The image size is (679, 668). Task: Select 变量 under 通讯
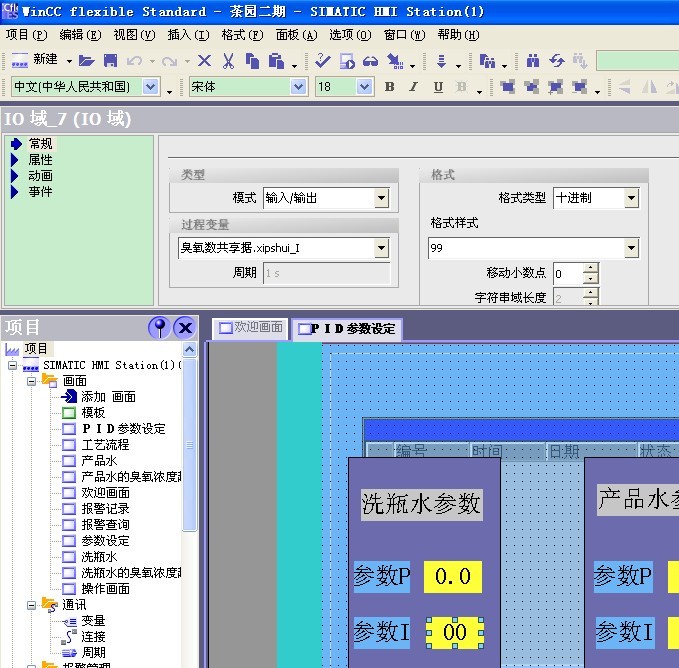point(93,621)
